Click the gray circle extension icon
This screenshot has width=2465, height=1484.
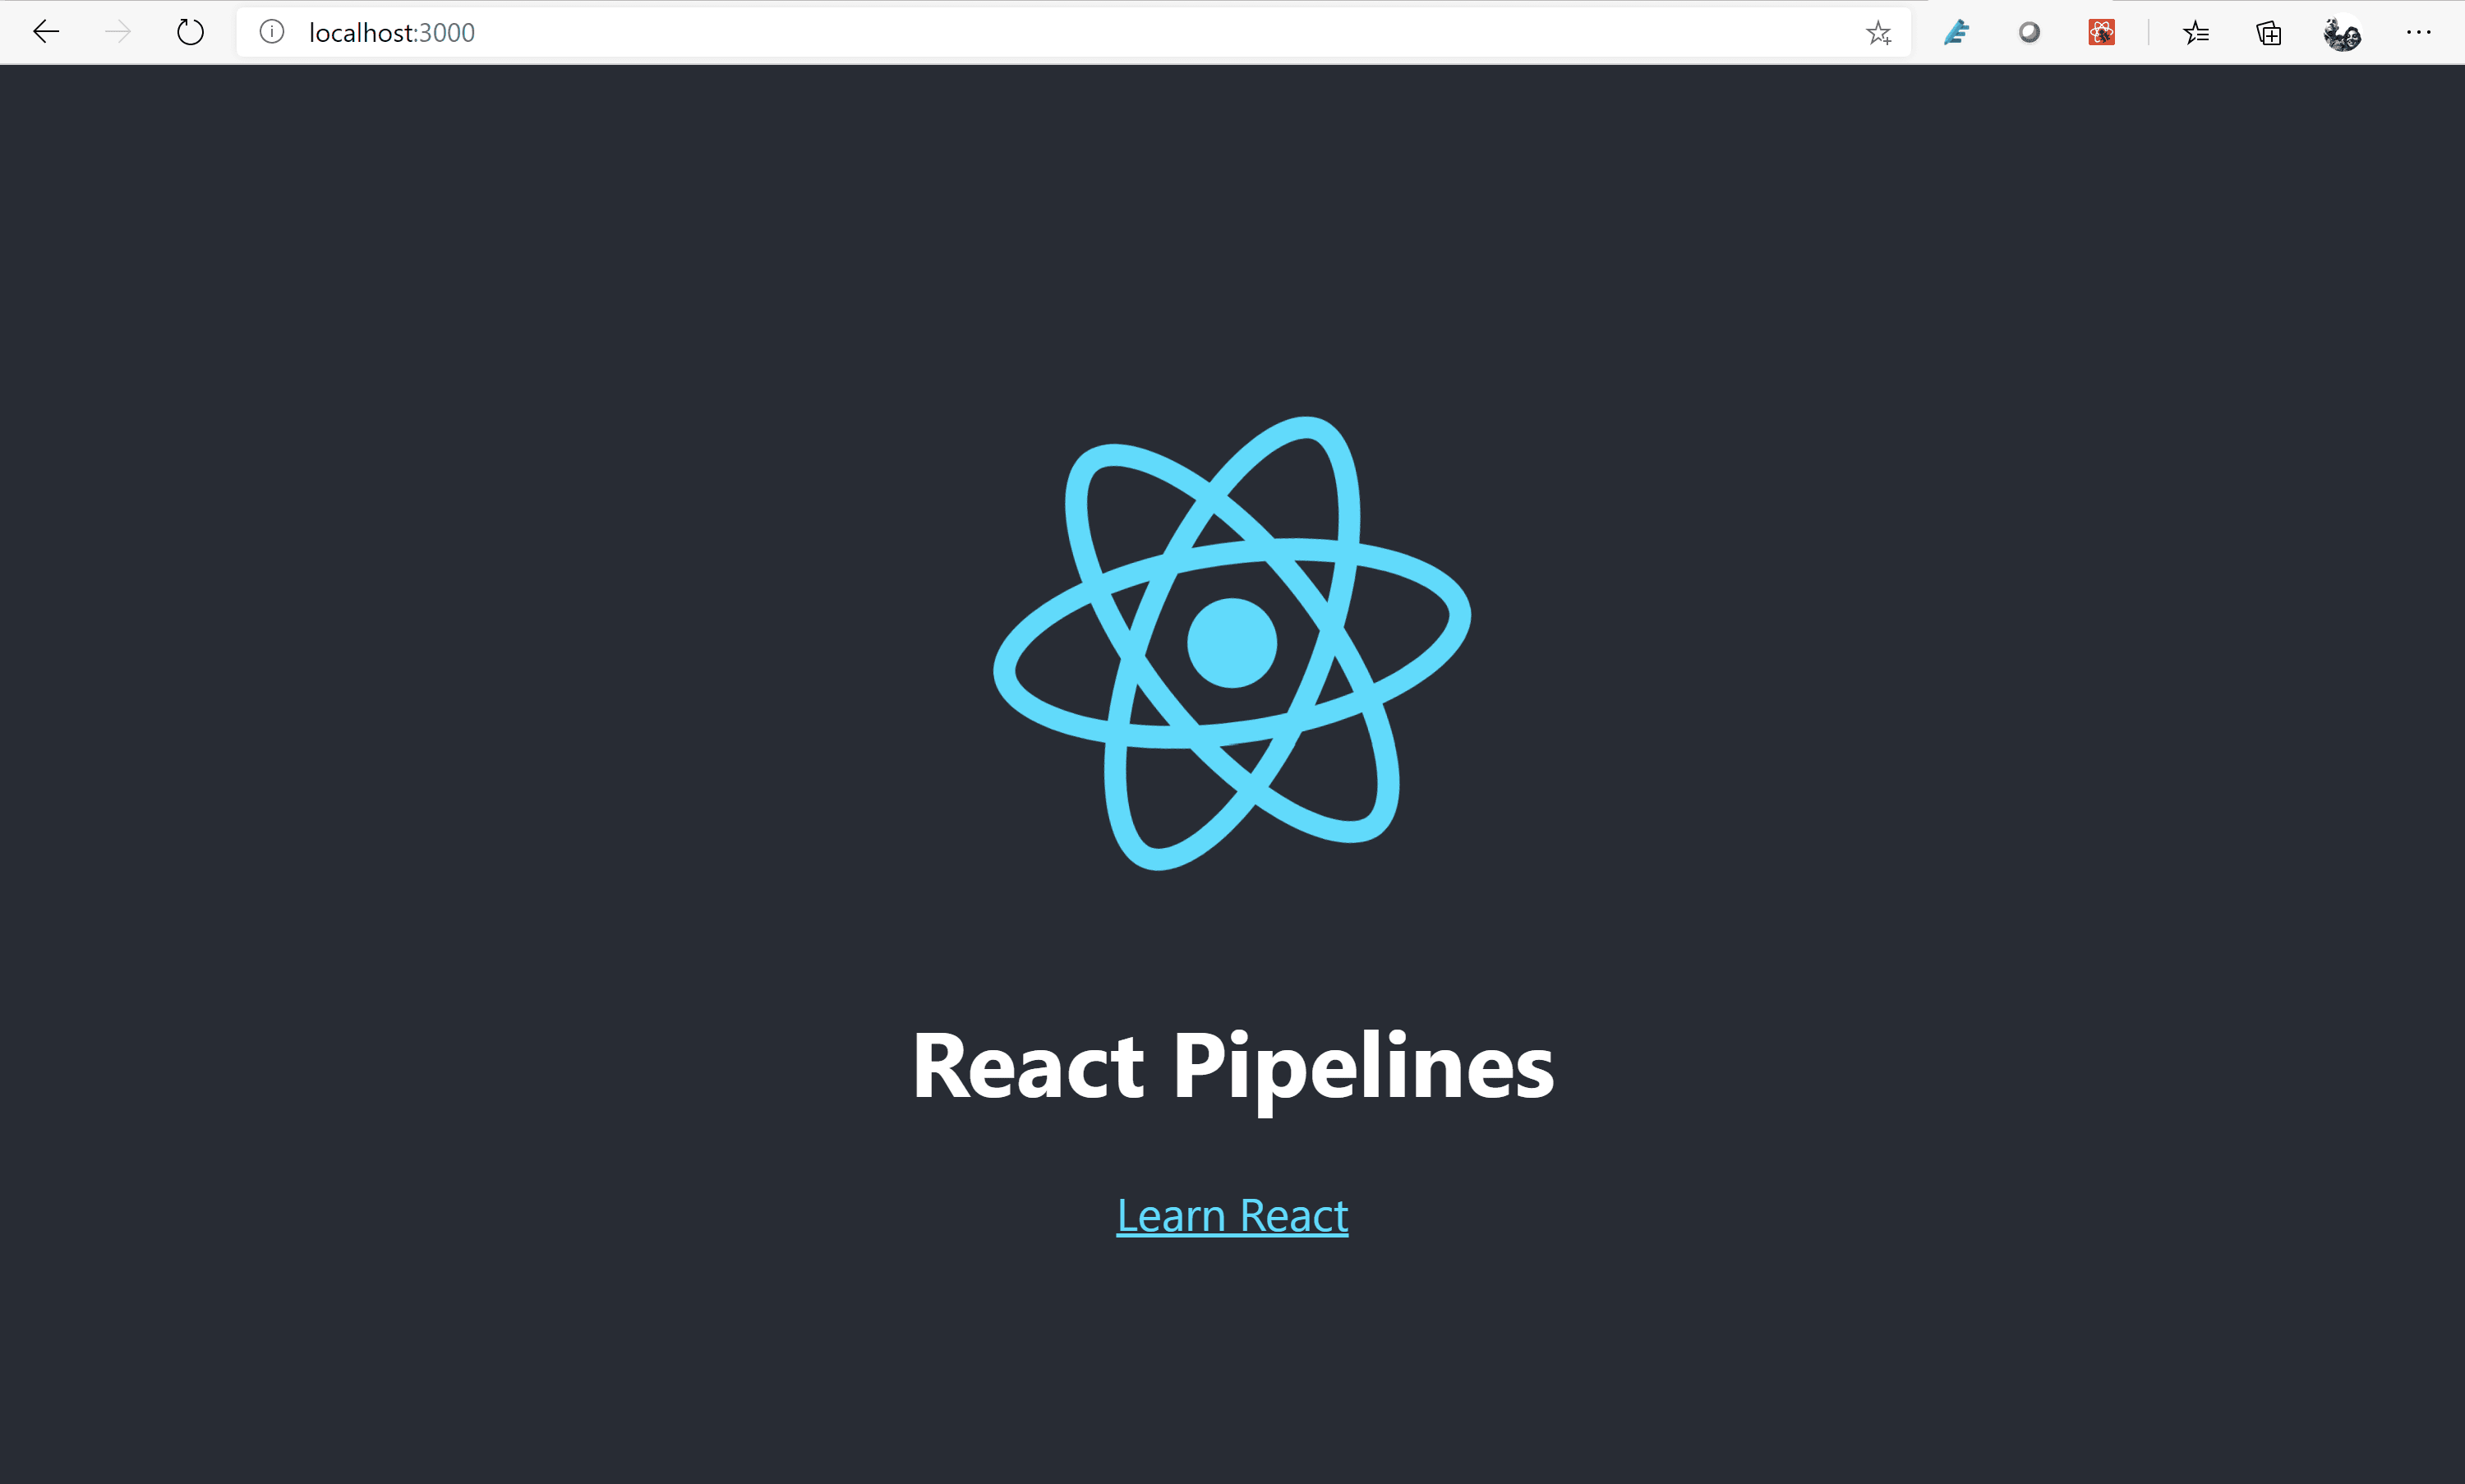[x=2029, y=33]
